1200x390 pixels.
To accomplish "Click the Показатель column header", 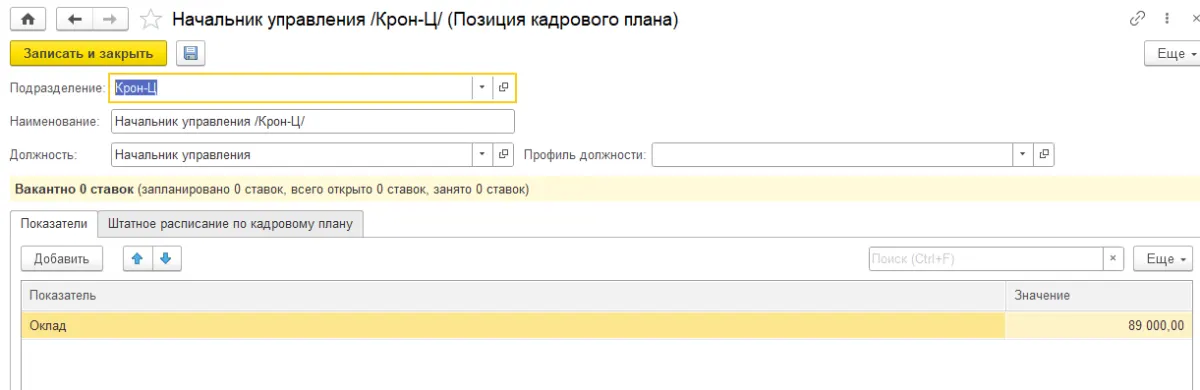I will coord(513,295).
